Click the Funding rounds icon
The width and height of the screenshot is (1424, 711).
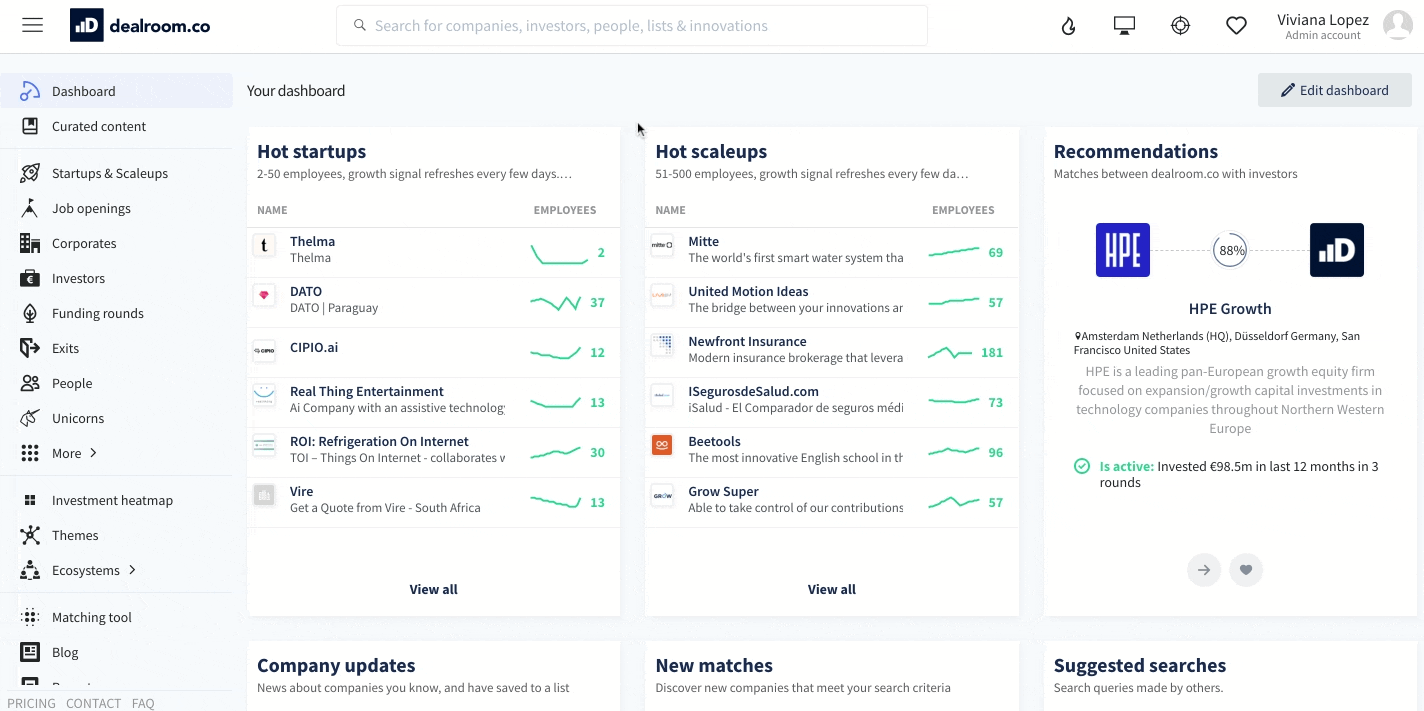pyautogui.click(x=30, y=313)
